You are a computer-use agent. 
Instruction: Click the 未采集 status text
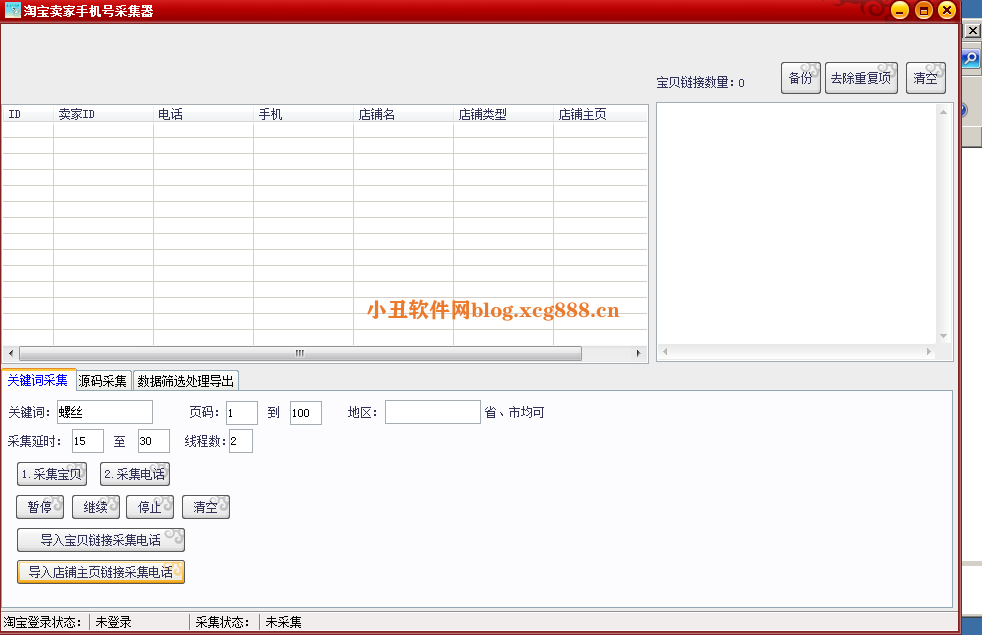tap(283, 622)
